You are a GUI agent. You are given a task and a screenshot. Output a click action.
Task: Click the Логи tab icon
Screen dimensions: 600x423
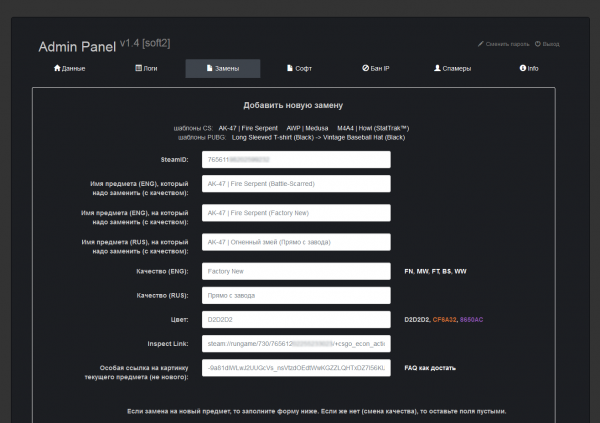pos(139,69)
